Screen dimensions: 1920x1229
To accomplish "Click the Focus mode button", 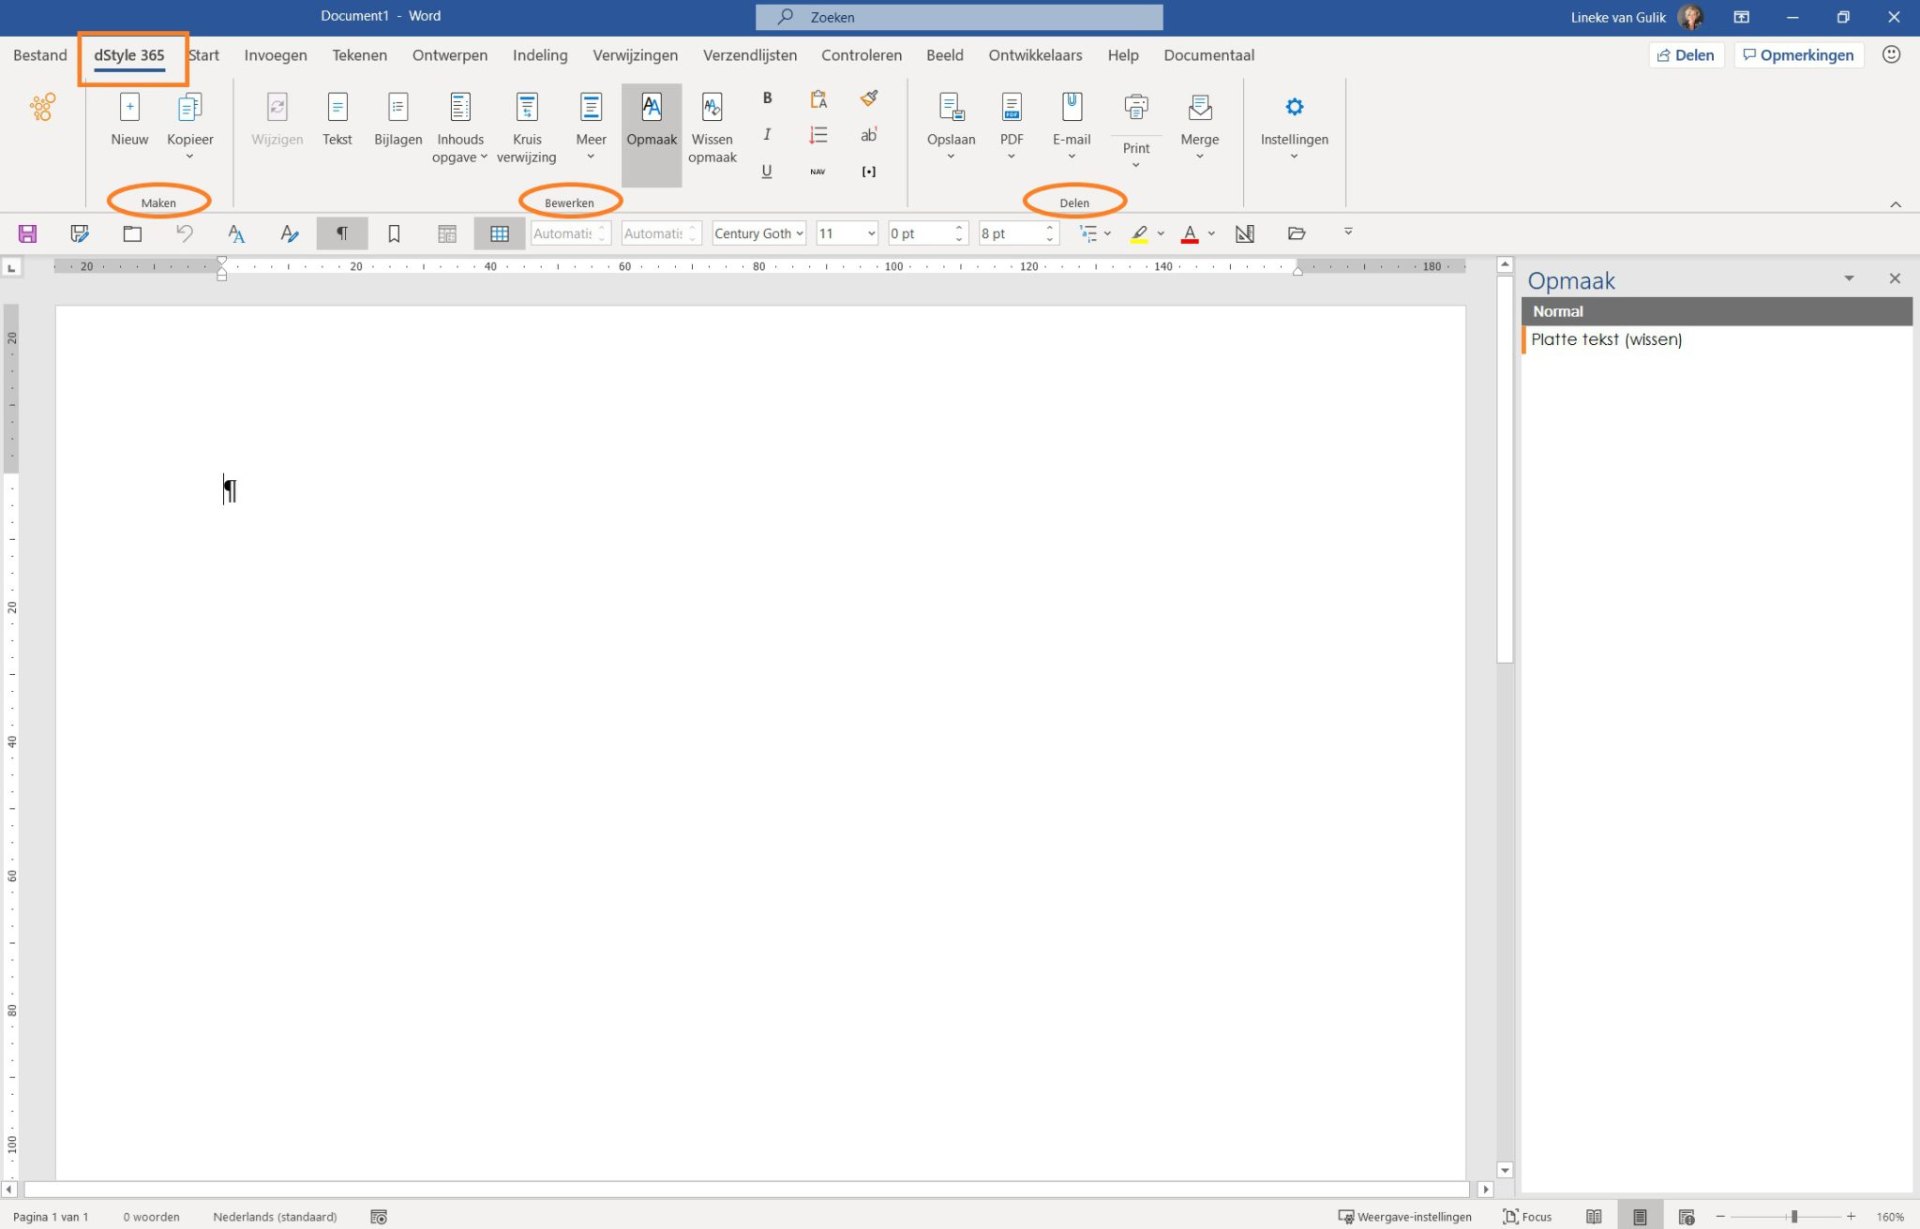I will pos(1527,1217).
